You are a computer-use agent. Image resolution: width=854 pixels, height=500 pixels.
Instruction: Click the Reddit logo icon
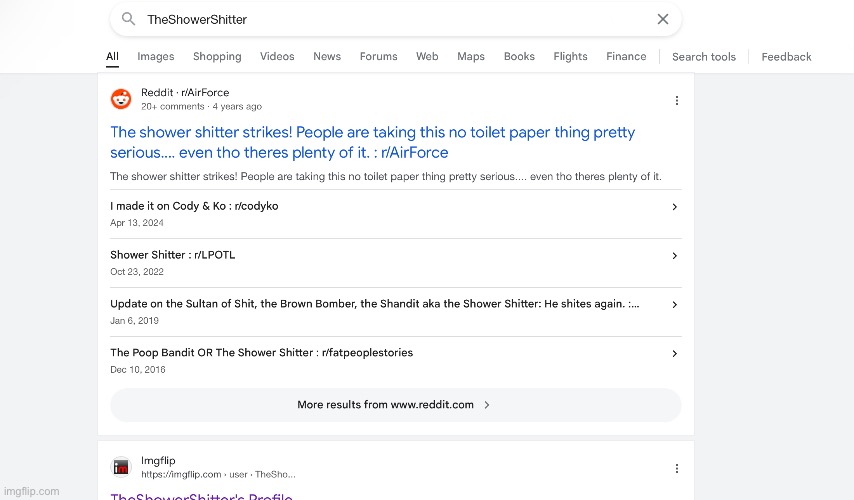(x=121, y=99)
